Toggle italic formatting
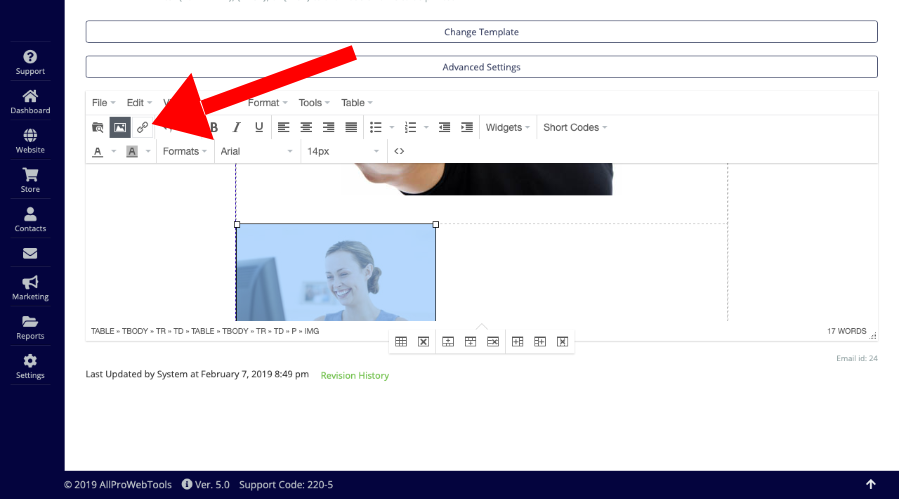Image resolution: width=900 pixels, height=500 pixels. coord(238,127)
